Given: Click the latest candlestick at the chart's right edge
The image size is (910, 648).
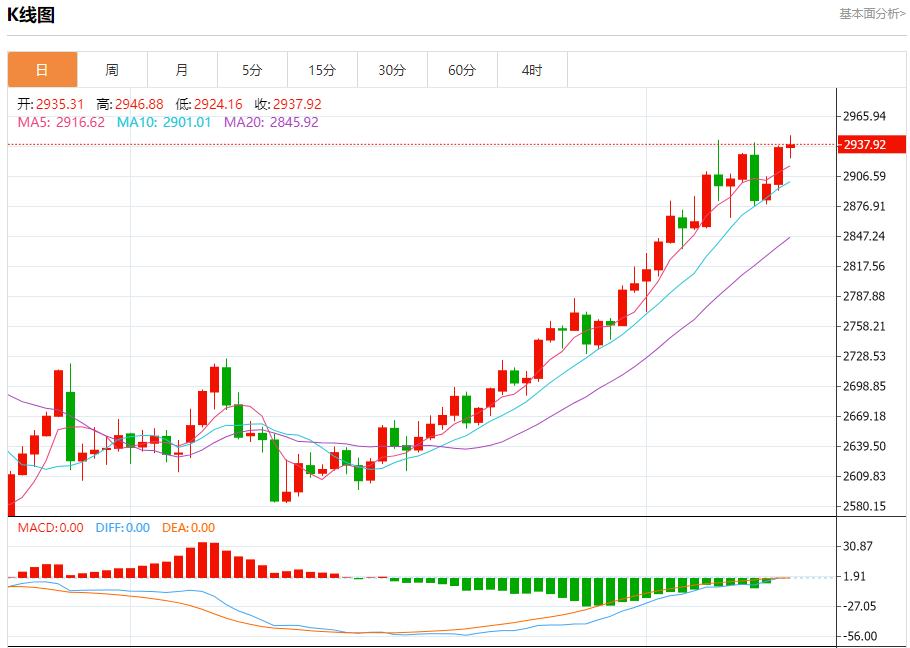Looking at the screenshot, I should coord(790,146).
